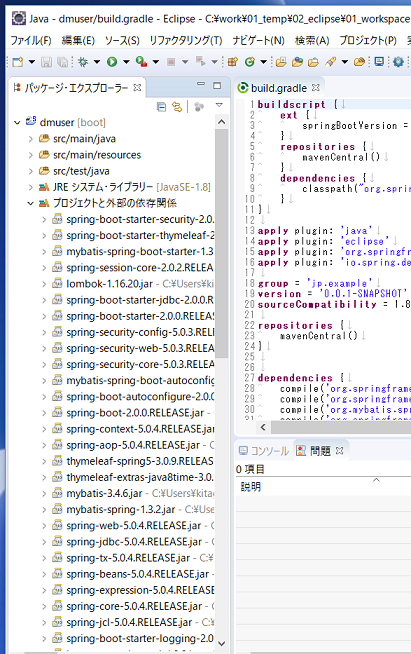The width and height of the screenshot is (411, 654).
Task: Expand the src/test/java folder
Action: pyautogui.click(x=30, y=171)
